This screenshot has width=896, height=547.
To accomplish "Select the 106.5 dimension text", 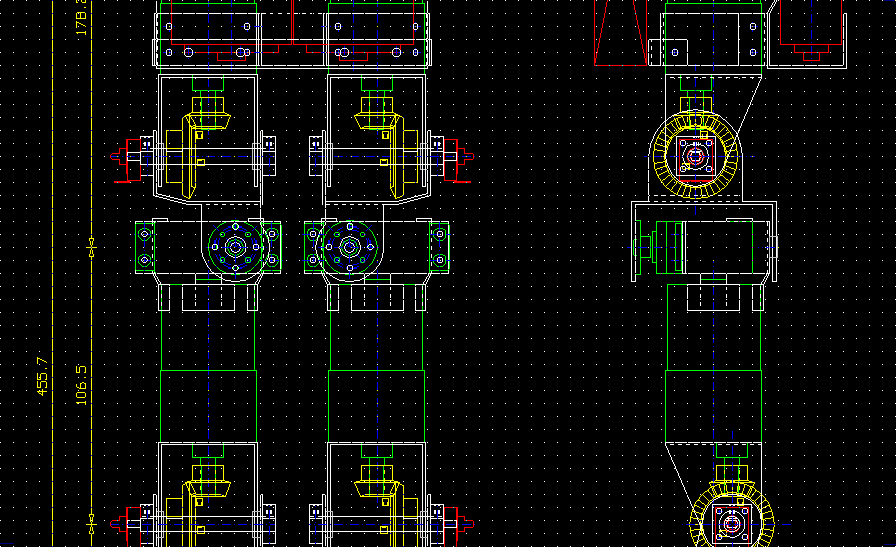I will pos(81,384).
